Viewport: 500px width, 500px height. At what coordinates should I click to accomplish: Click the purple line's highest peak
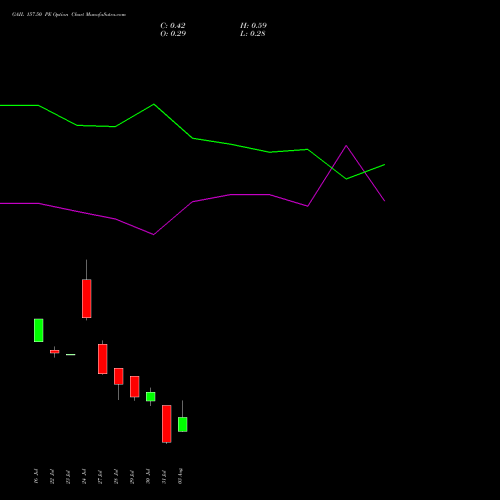(346, 146)
